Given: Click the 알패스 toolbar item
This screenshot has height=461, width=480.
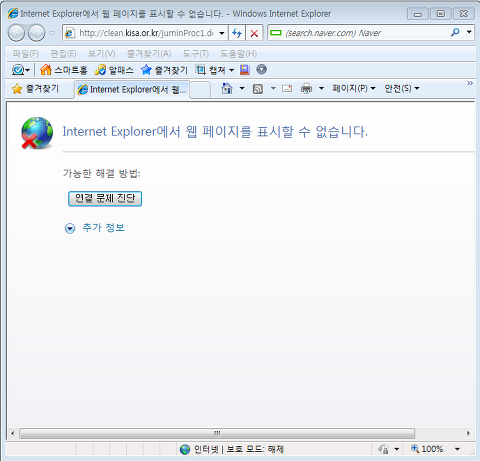Looking at the screenshot, I should pos(114,70).
